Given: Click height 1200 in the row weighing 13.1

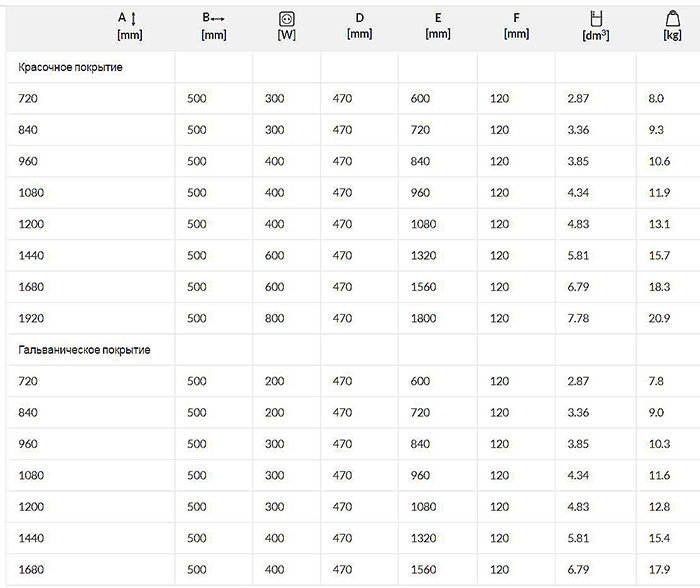Looking at the screenshot, I should (31, 224).
